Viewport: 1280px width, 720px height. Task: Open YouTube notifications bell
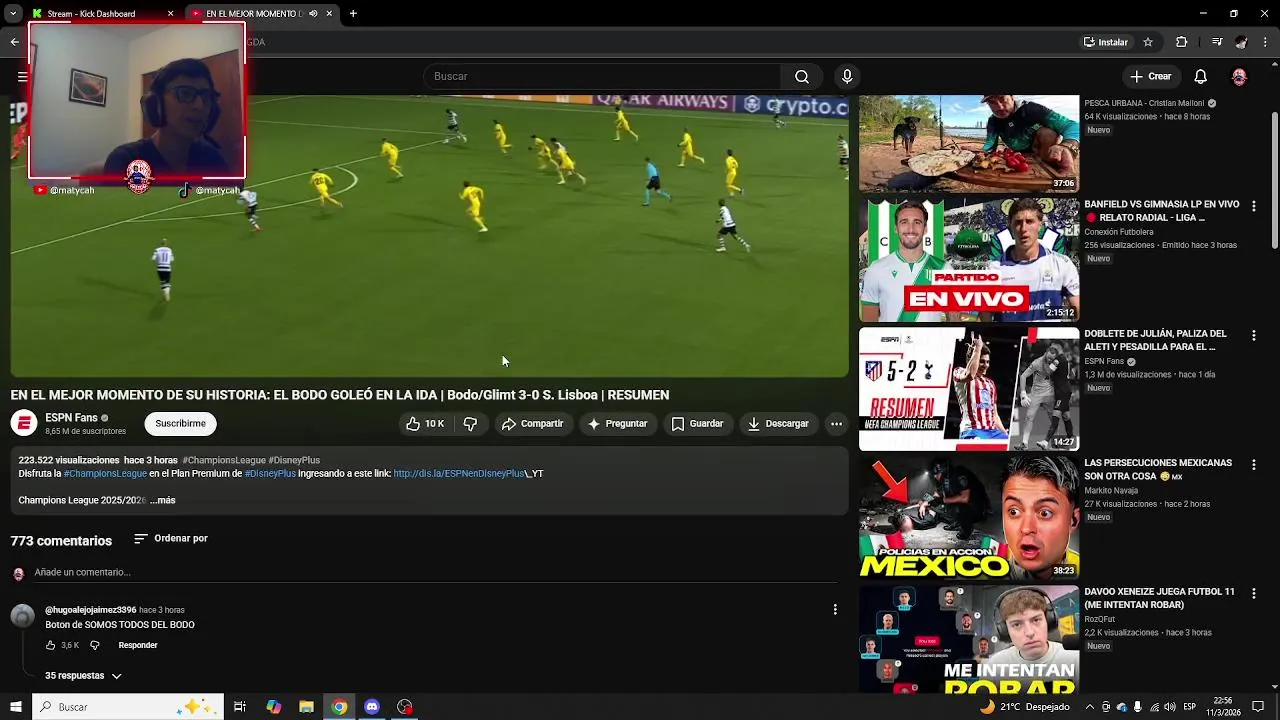(x=1201, y=77)
